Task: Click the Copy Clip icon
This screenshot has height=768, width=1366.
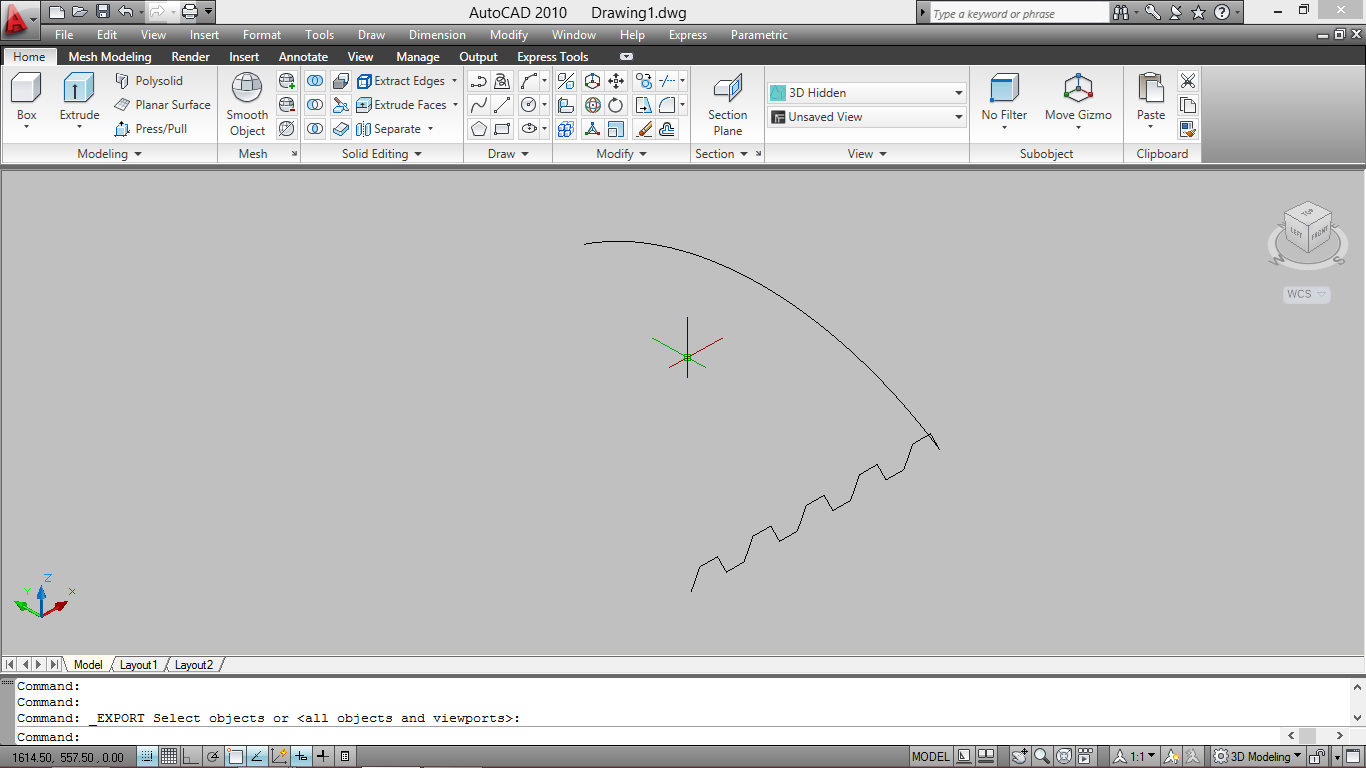Action: click(x=1188, y=105)
